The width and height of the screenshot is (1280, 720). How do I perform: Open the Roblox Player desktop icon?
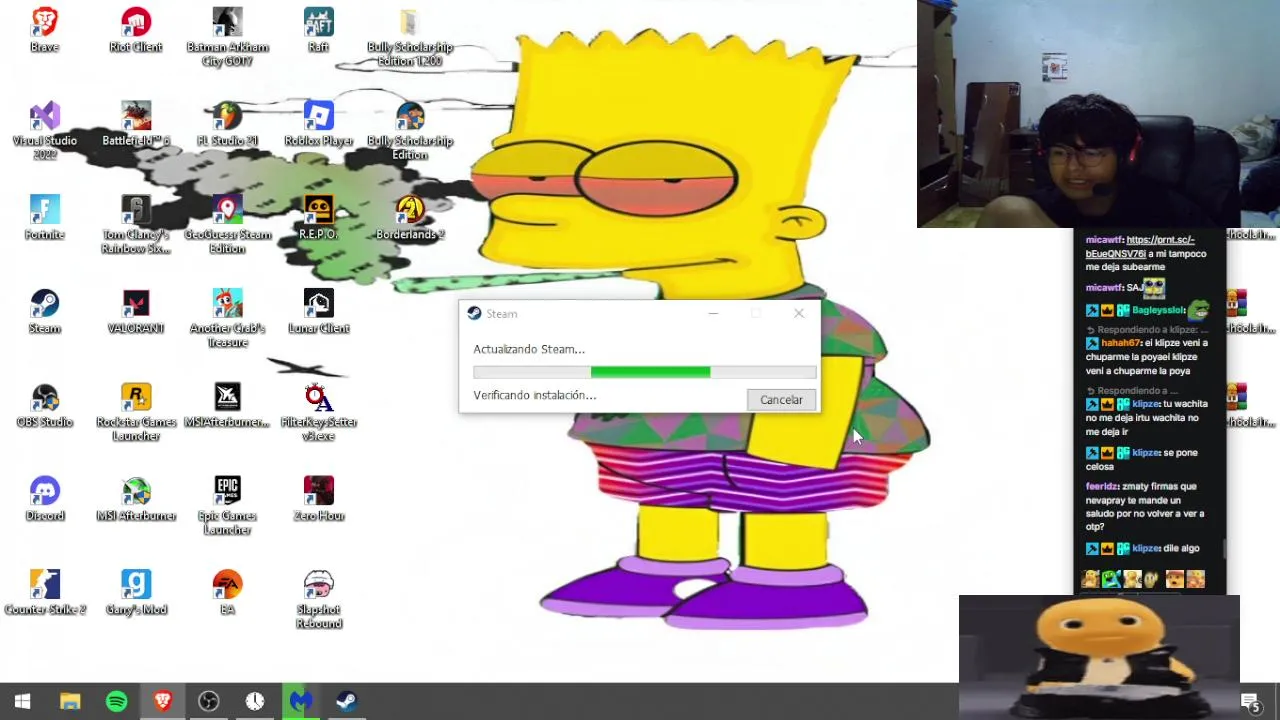[318, 124]
